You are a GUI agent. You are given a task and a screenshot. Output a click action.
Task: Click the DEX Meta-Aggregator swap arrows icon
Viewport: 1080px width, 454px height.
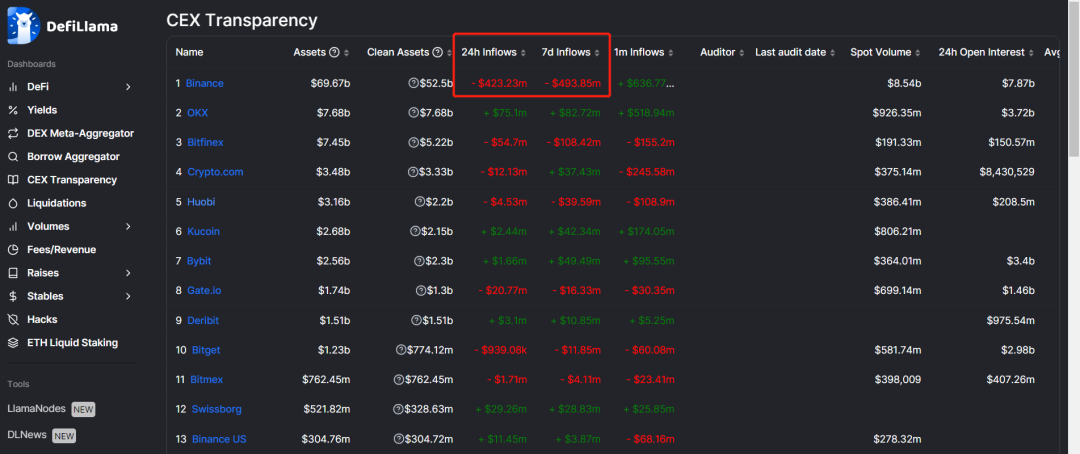[12, 134]
